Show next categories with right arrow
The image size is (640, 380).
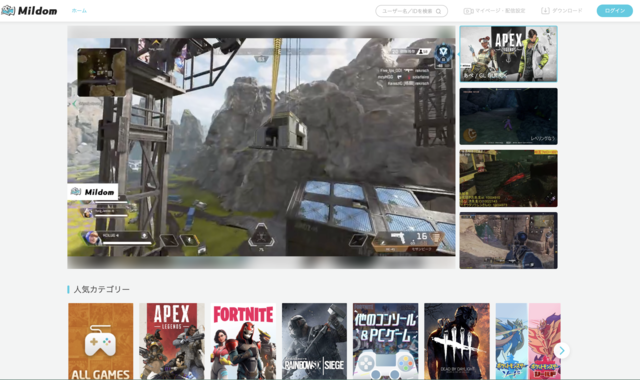(x=562, y=350)
